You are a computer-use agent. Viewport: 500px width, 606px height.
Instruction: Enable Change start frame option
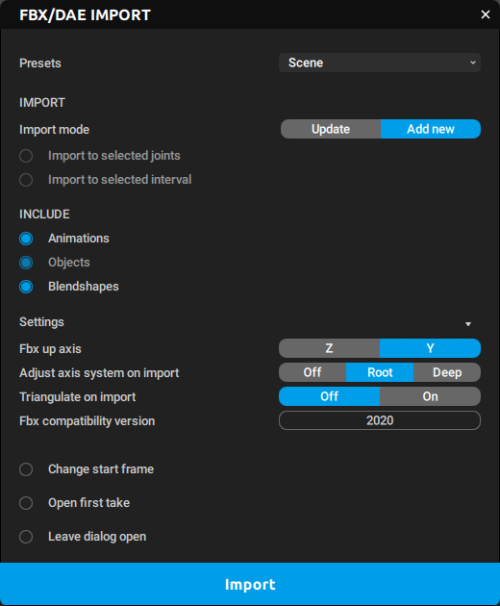tap(26, 470)
